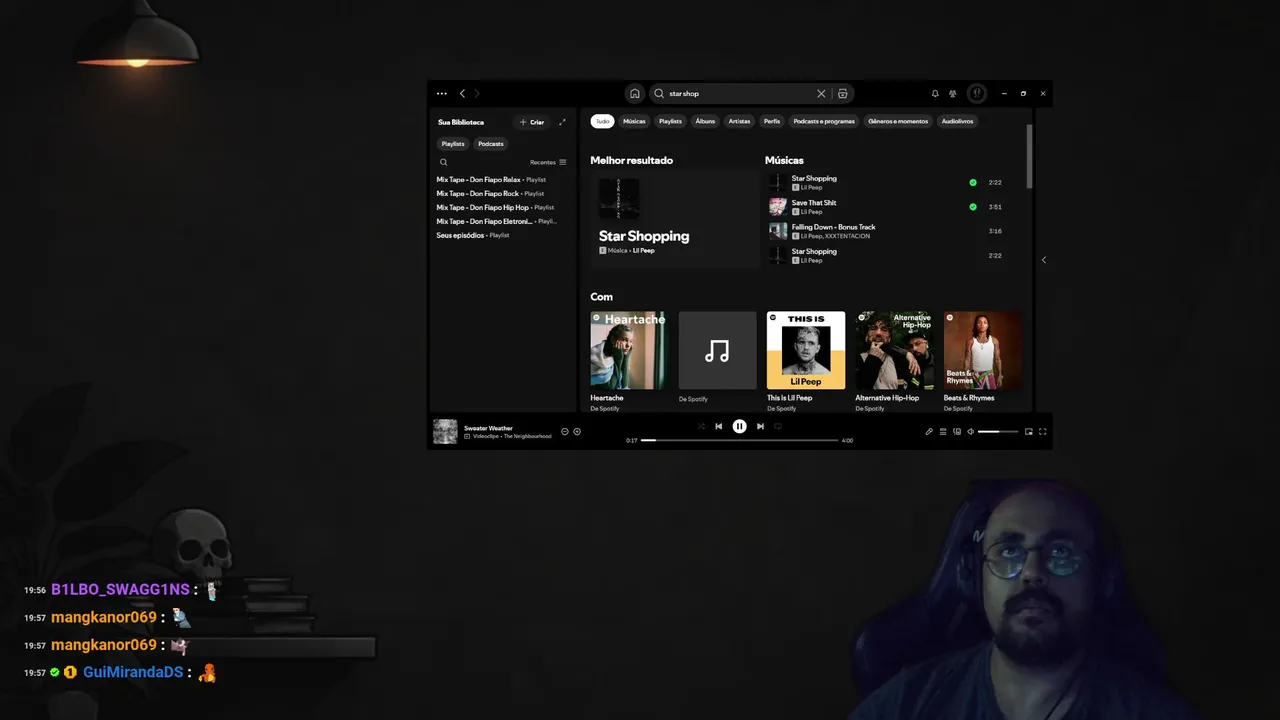Select the Audiolivros filter chip

click(x=957, y=121)
